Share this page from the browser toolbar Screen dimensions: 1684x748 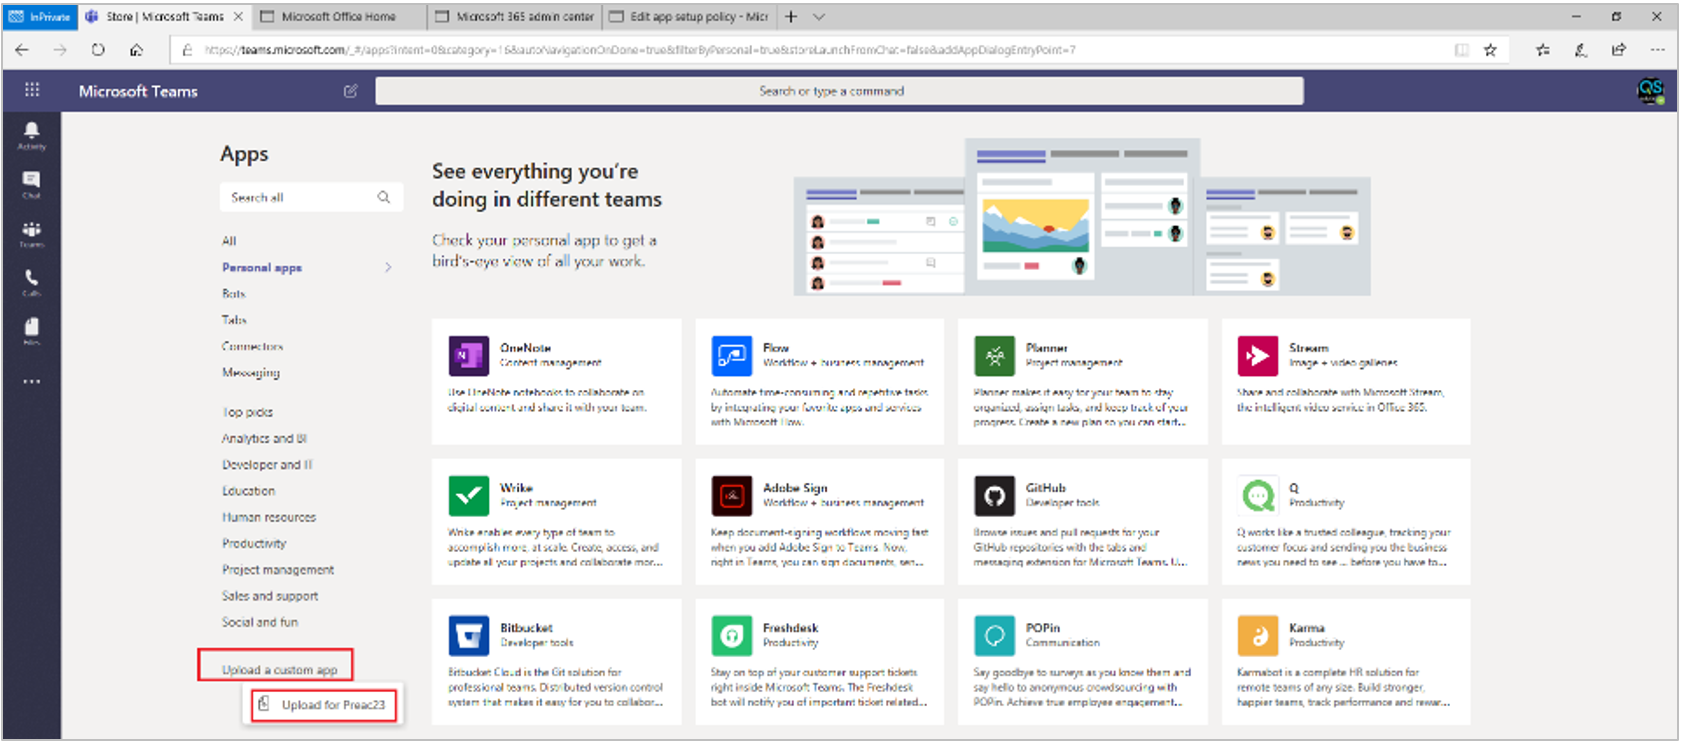tap(1619, 50)
